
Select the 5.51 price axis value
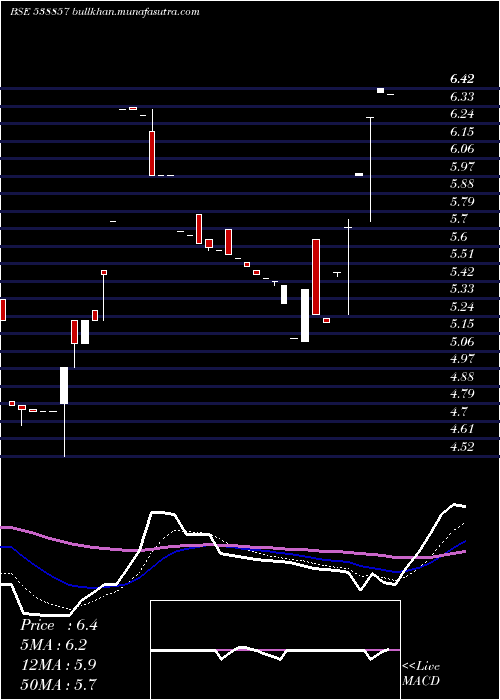pyautogui.click(x=462, y=254)
